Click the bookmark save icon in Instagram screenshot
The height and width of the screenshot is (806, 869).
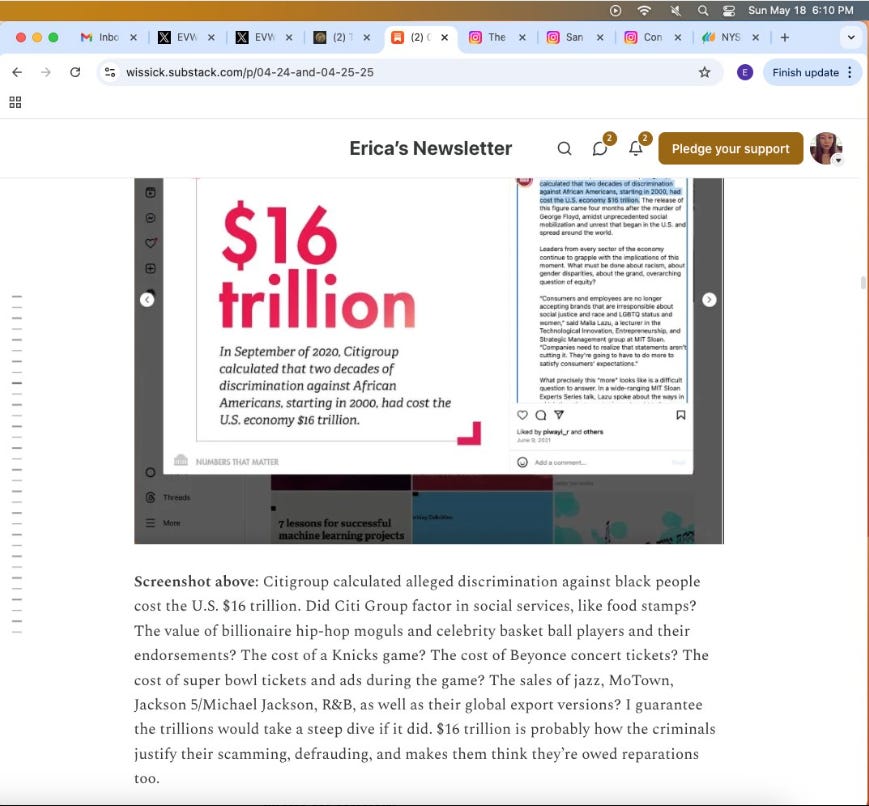point(681,415)
